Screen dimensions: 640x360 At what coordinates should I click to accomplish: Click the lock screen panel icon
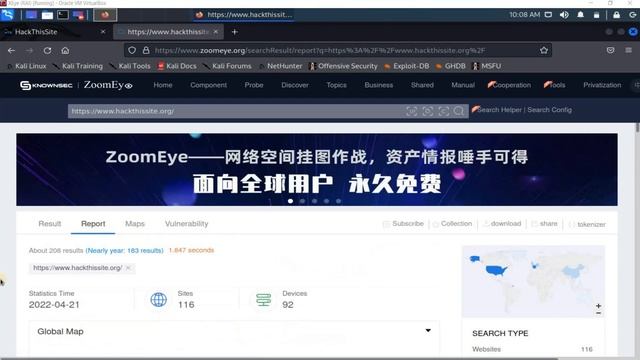click(616, 15)
